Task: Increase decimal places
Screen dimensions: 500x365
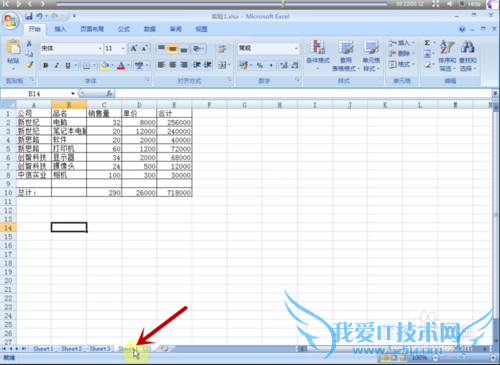Action: (x=284, y=65)
